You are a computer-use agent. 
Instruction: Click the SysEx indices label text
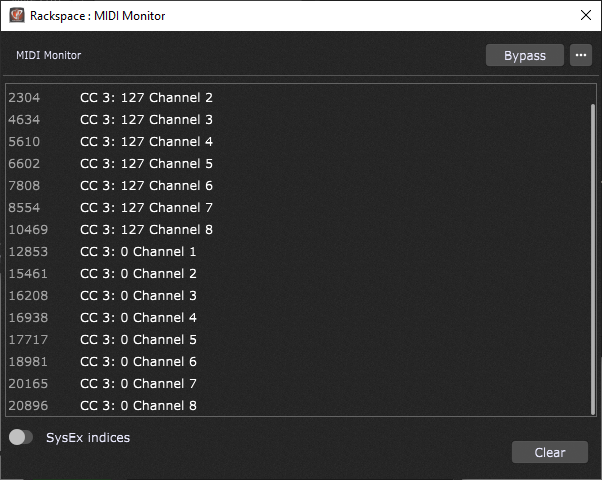[x=88, y=437]
